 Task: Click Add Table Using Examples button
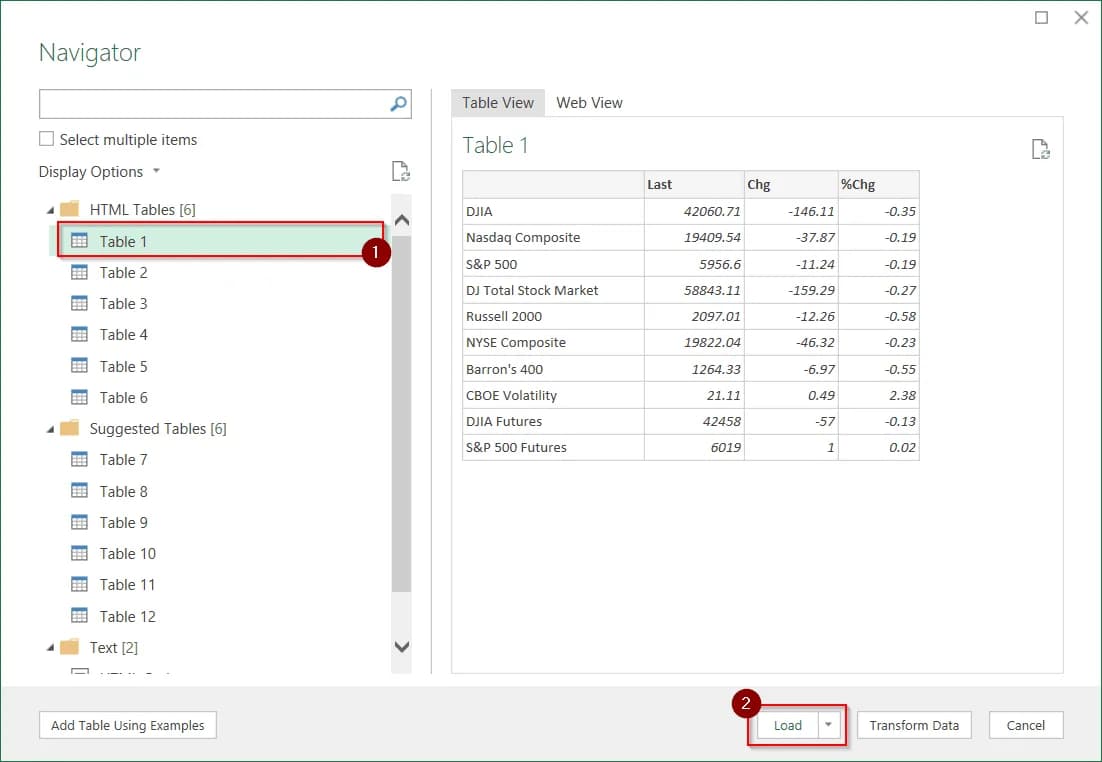[x=128, y=725]
